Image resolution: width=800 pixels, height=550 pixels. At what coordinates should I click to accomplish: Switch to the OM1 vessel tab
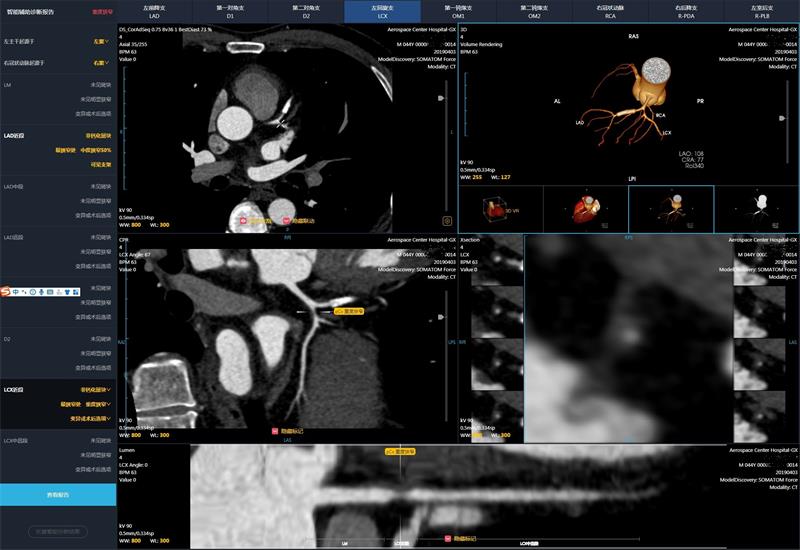(458, 11)
